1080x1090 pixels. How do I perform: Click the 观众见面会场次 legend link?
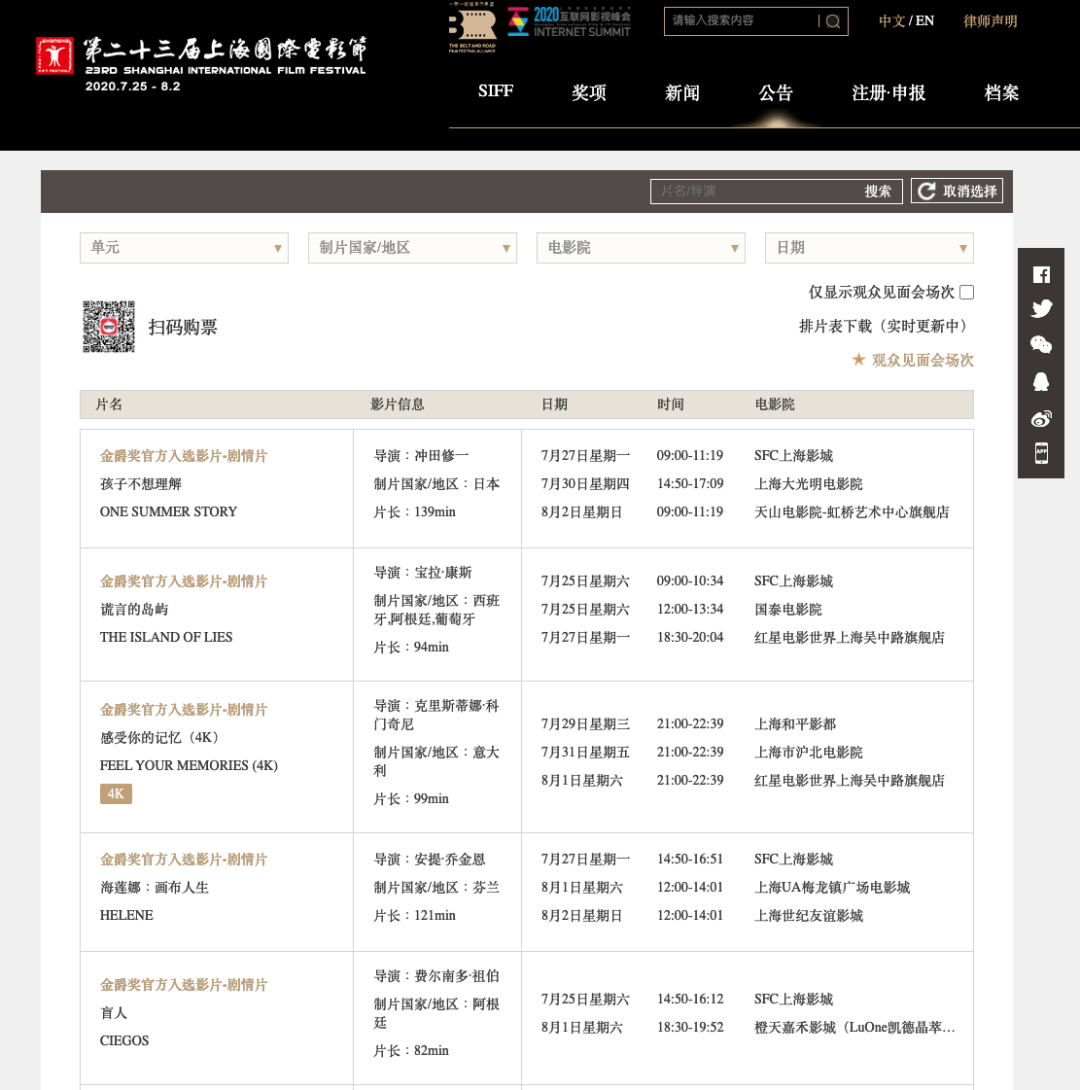click(x=922, y=360)
